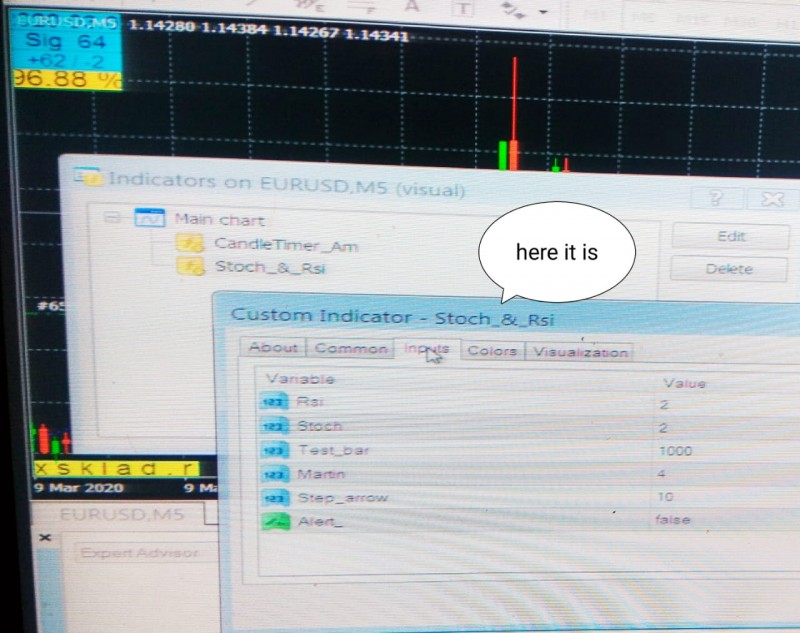Click the Step_arrow value 10

(x=665, y=496)
